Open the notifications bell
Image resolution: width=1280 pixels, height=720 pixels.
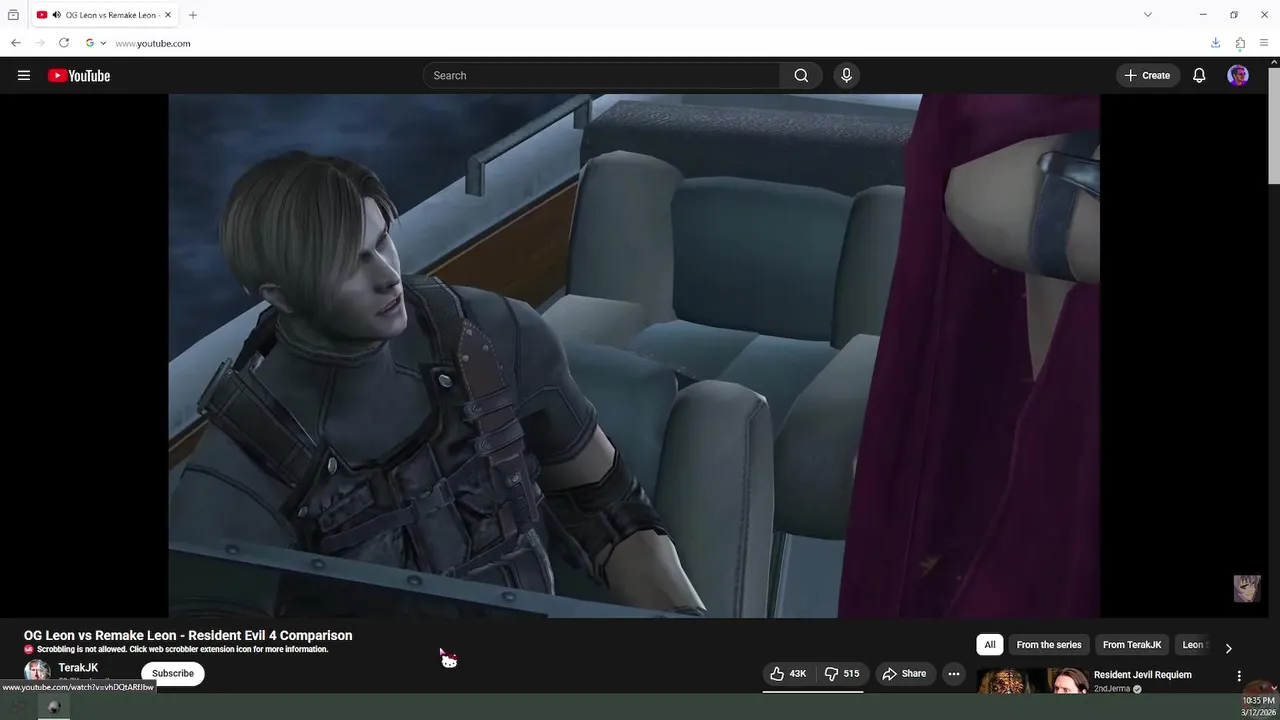1199,75
